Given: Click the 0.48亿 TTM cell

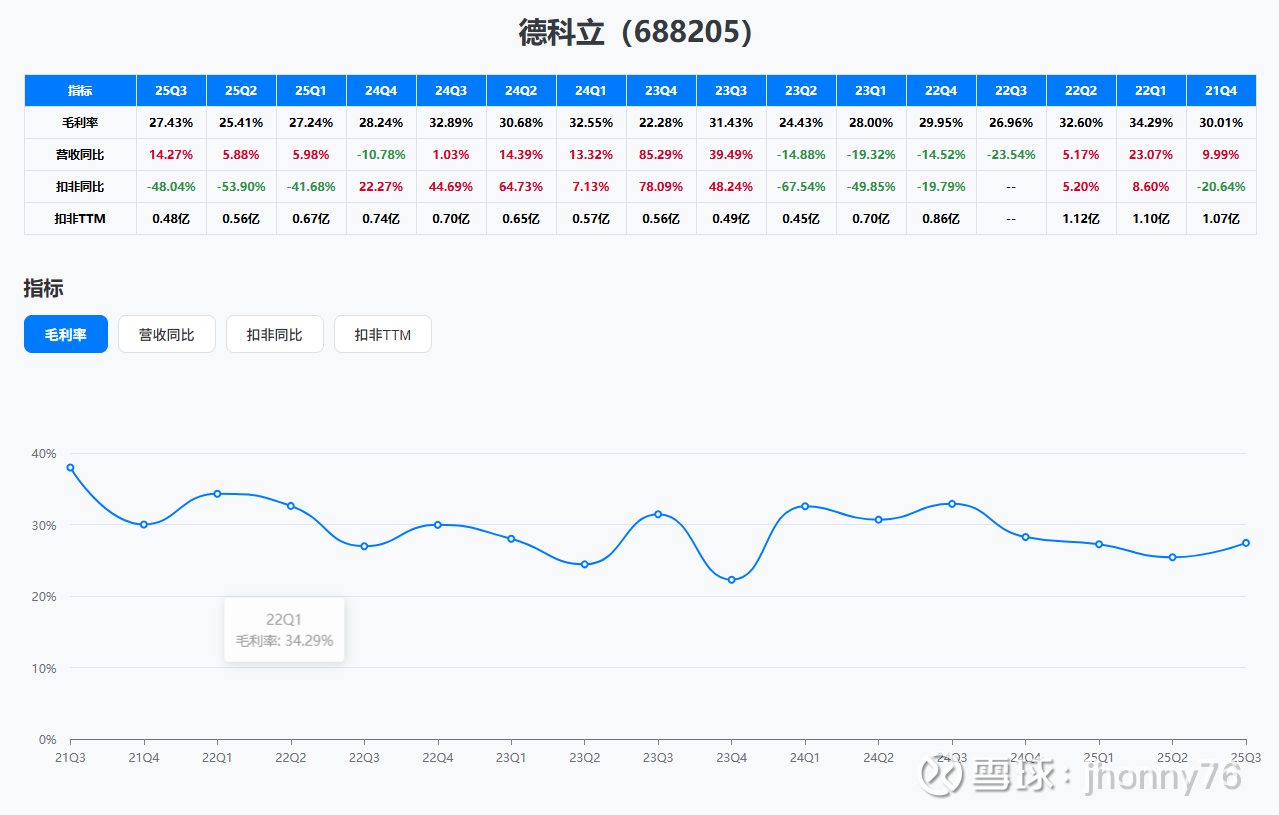Looking at the screenshot, I should pyautogui.click(x=171, y=219).
